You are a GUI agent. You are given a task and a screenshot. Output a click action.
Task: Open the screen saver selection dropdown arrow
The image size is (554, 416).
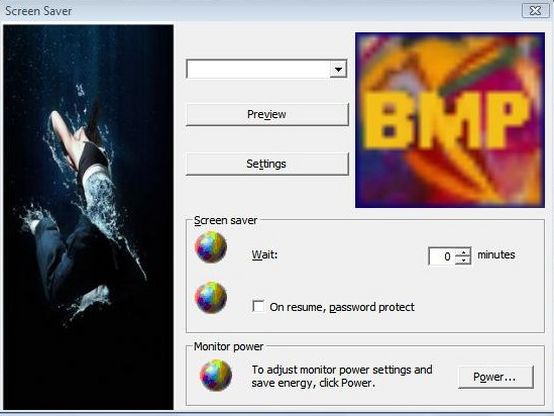[338, 69]
